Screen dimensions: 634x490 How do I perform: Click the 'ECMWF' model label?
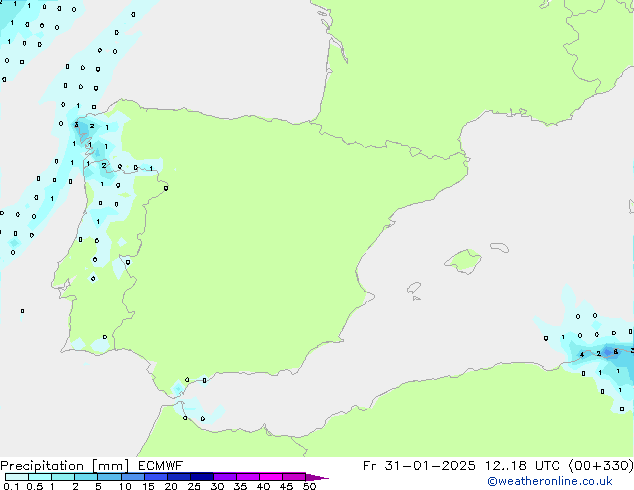click(160, 466)
